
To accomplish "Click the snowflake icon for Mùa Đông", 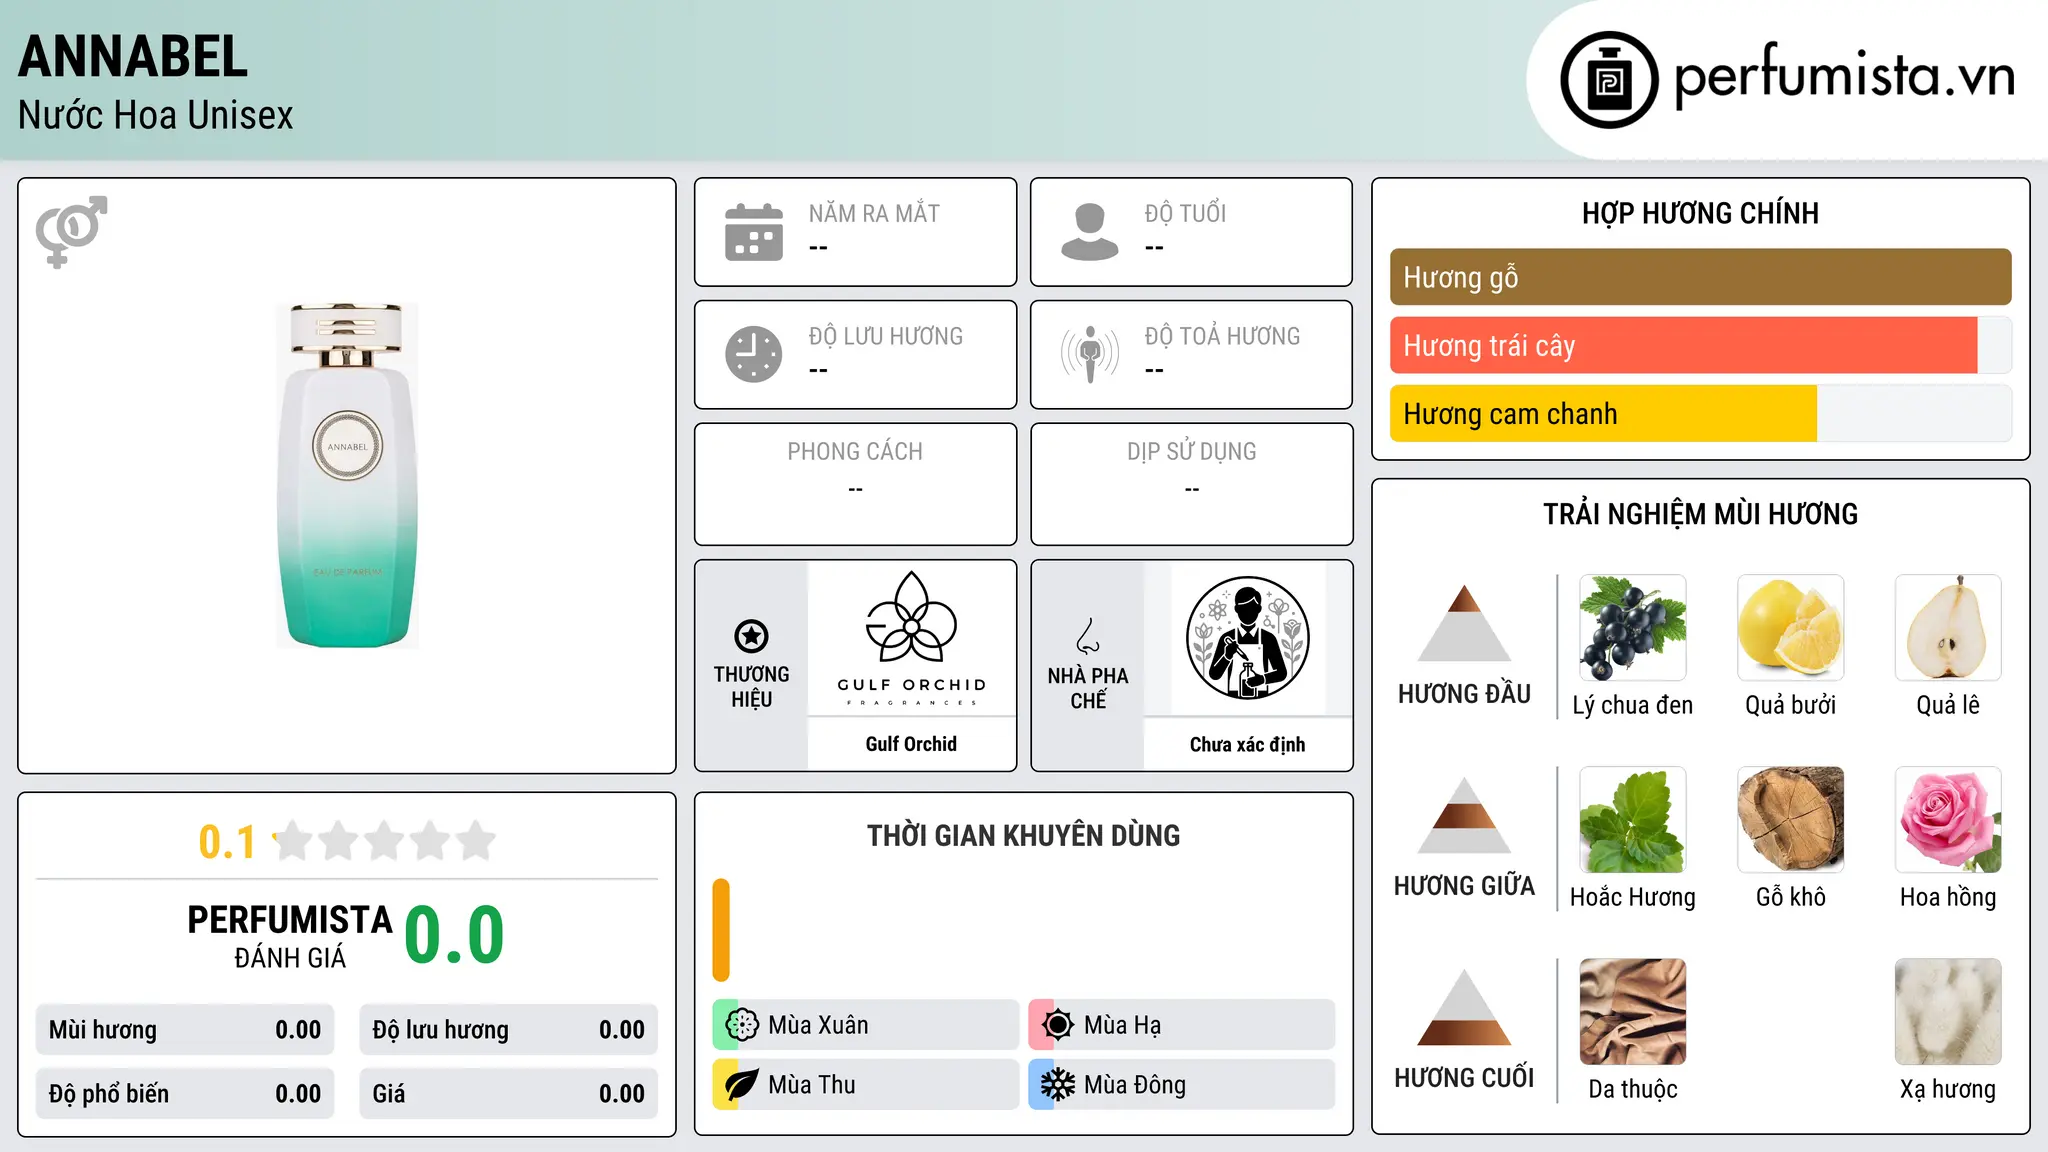I will click(1058, 1085).
